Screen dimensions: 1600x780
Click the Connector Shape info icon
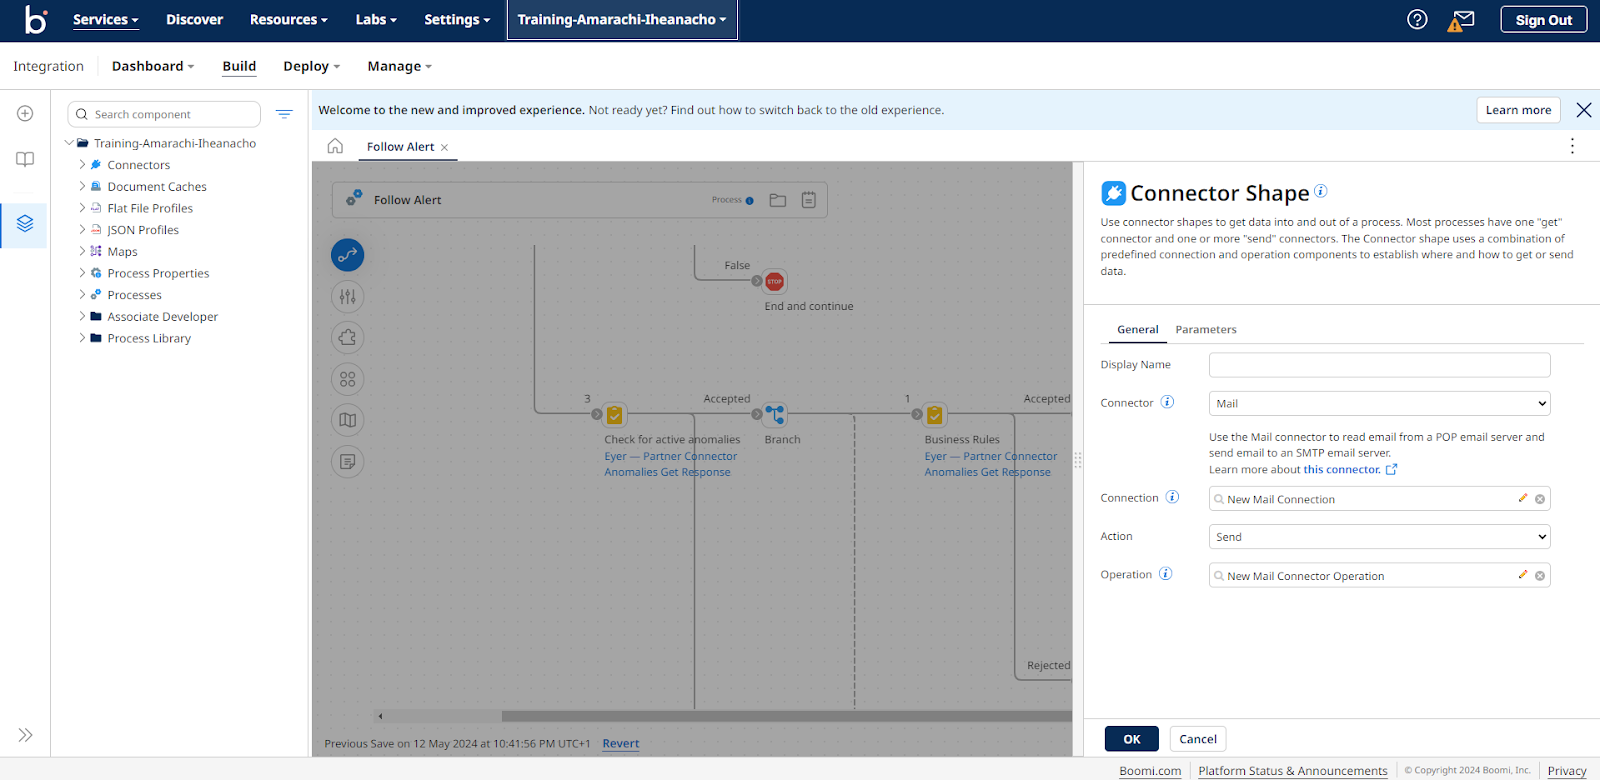pos(1320,191)
